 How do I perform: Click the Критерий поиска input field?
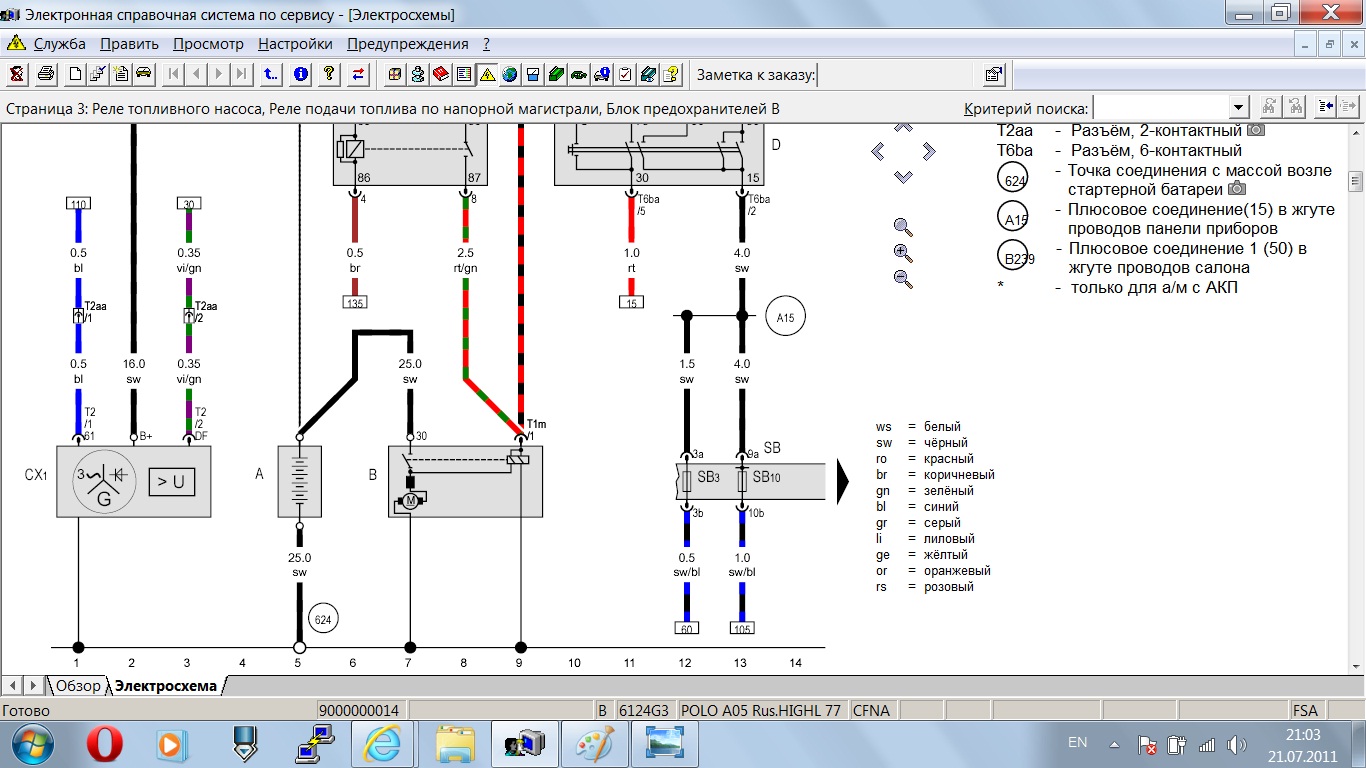(x=1160, y=108)
